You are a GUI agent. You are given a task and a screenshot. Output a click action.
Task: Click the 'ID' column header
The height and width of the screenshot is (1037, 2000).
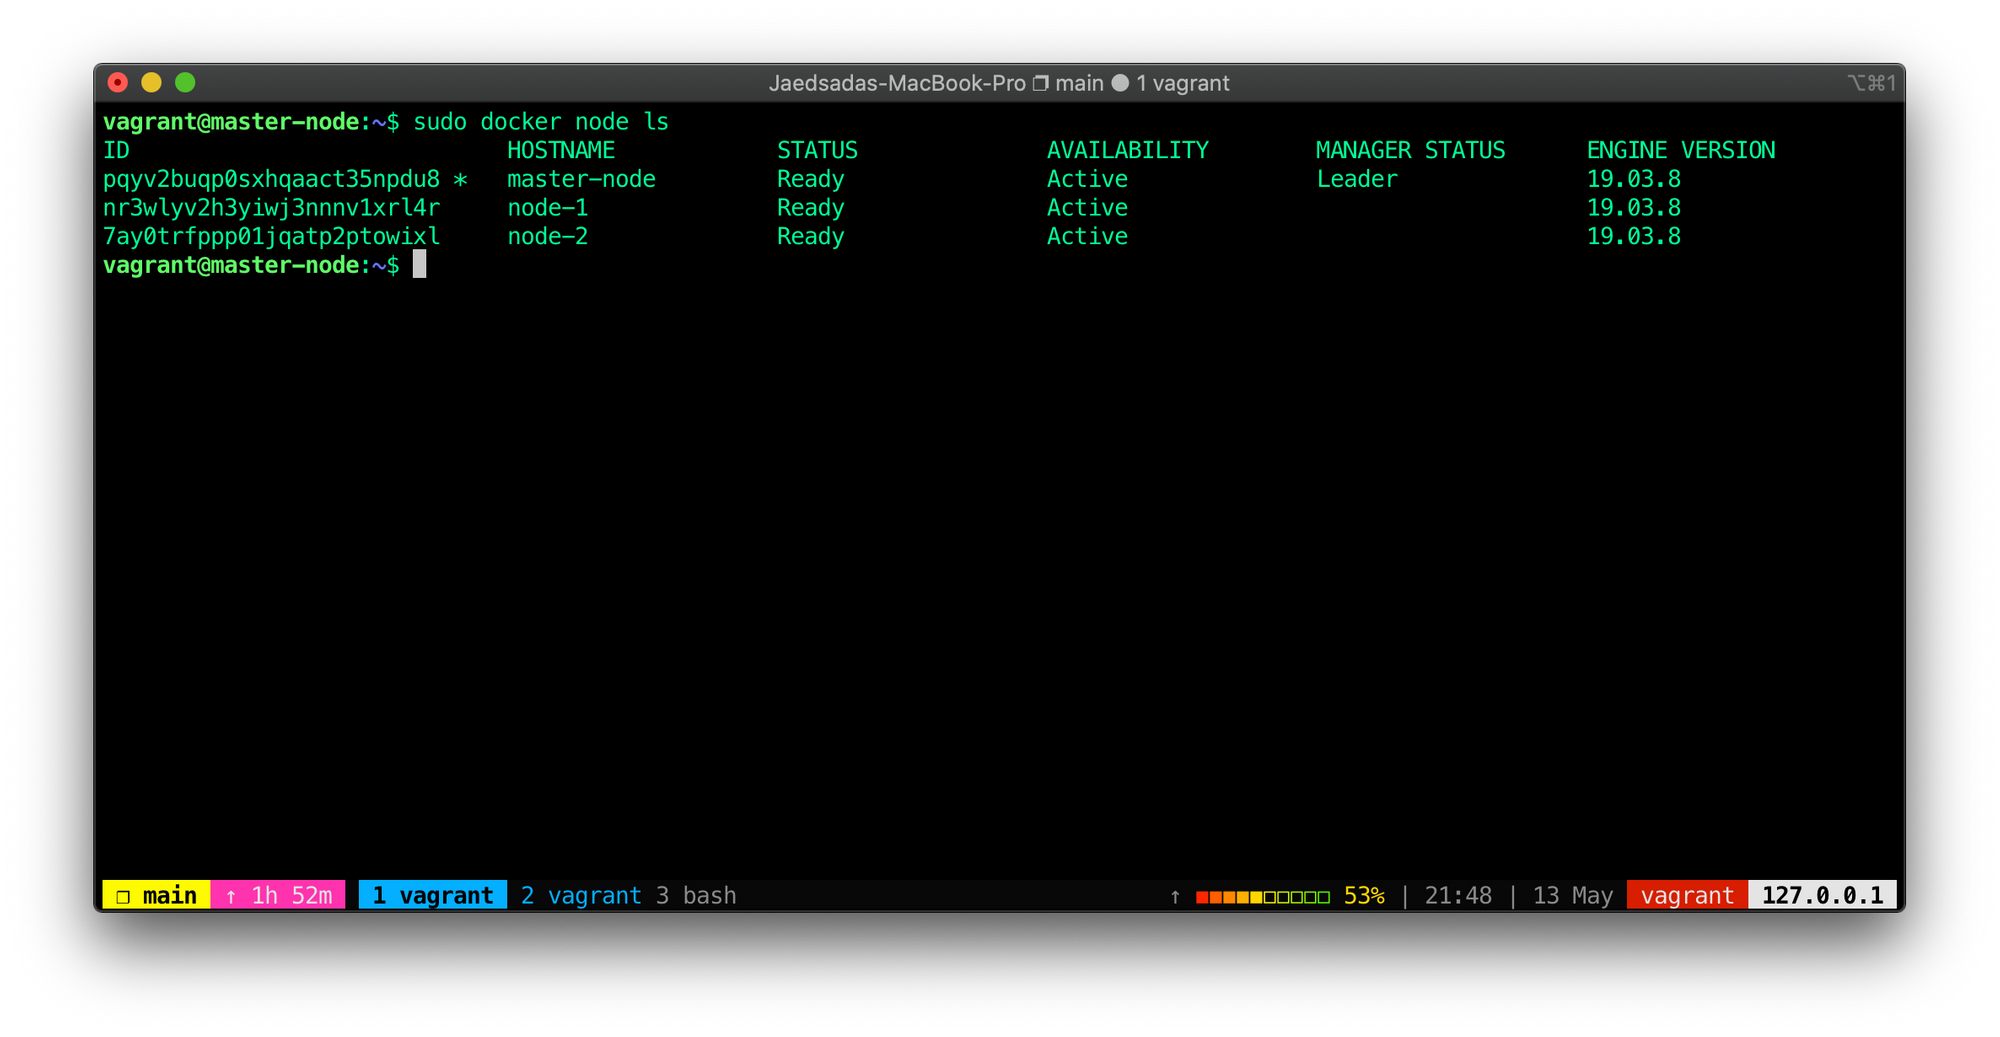click(116, 150)
